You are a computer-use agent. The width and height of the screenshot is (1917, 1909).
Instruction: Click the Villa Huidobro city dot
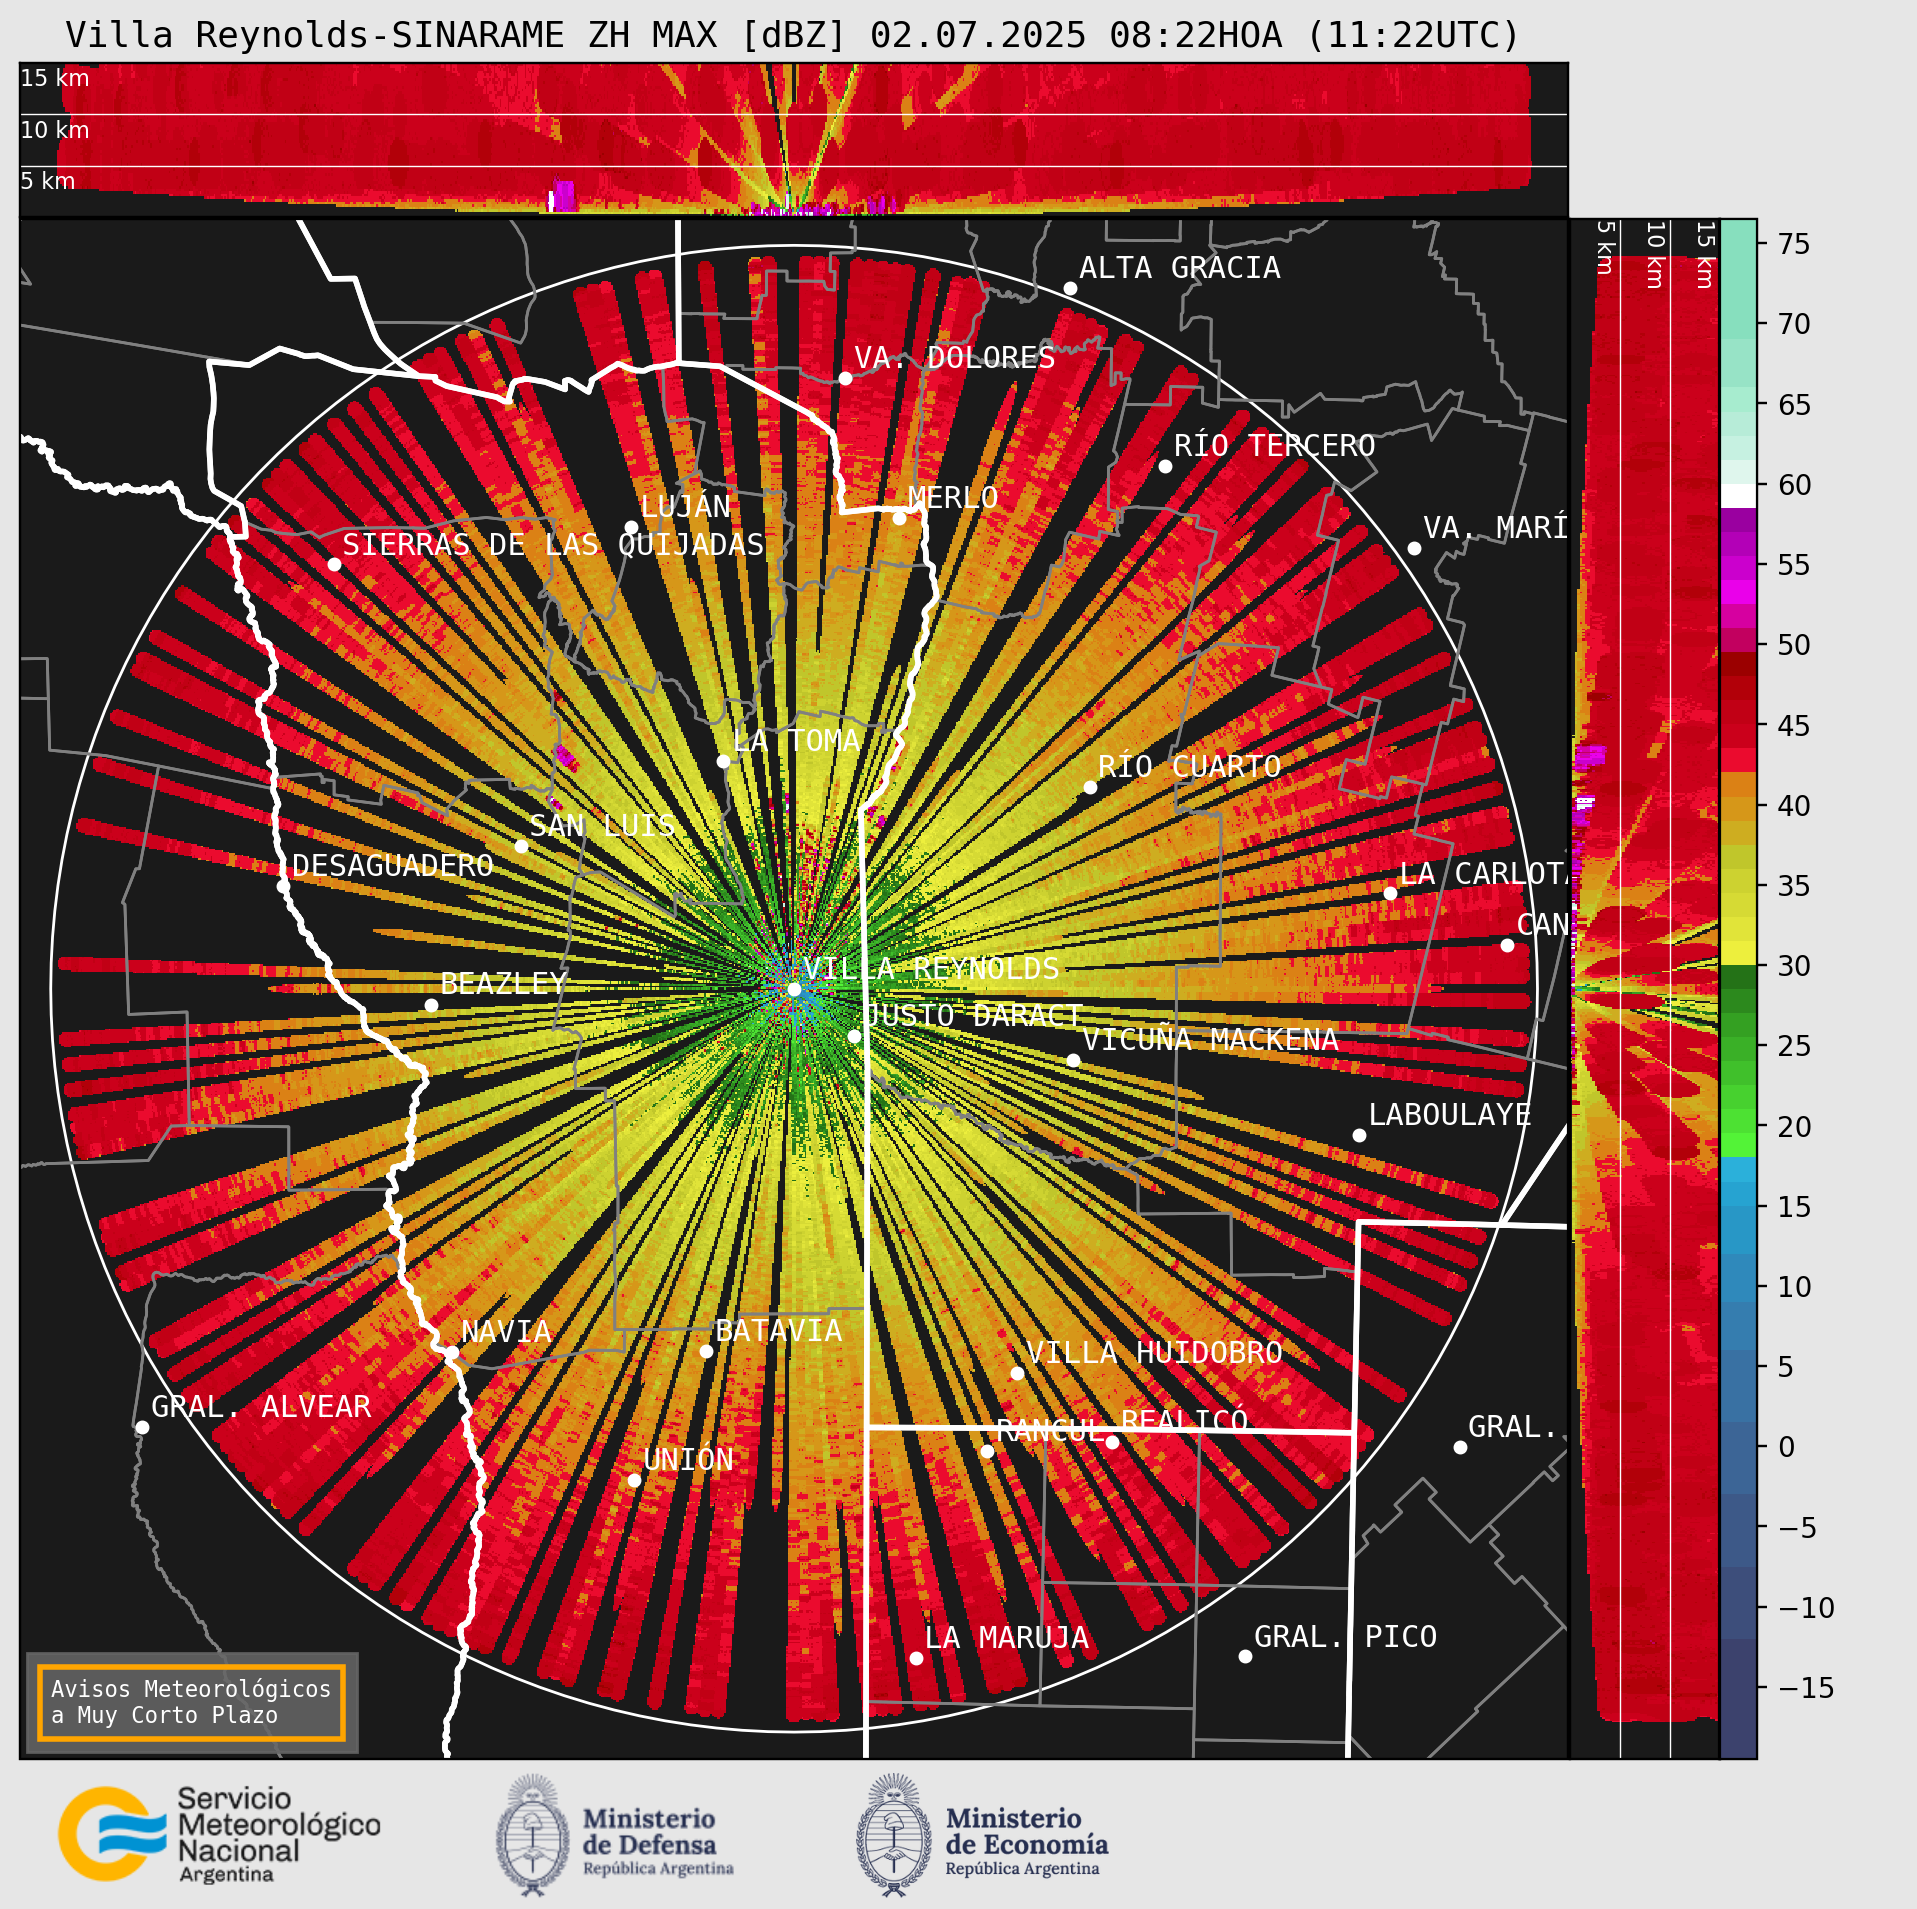[x=1017, y=1373]
